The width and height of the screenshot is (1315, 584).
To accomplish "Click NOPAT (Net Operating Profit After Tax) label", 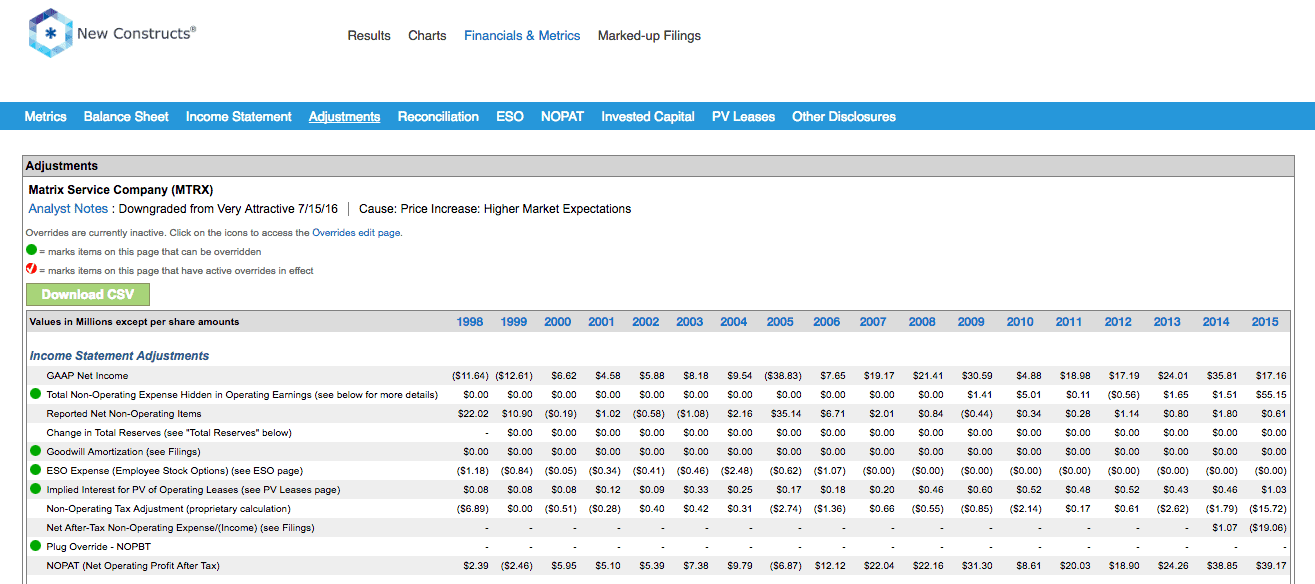I will (x=133, y=566).
